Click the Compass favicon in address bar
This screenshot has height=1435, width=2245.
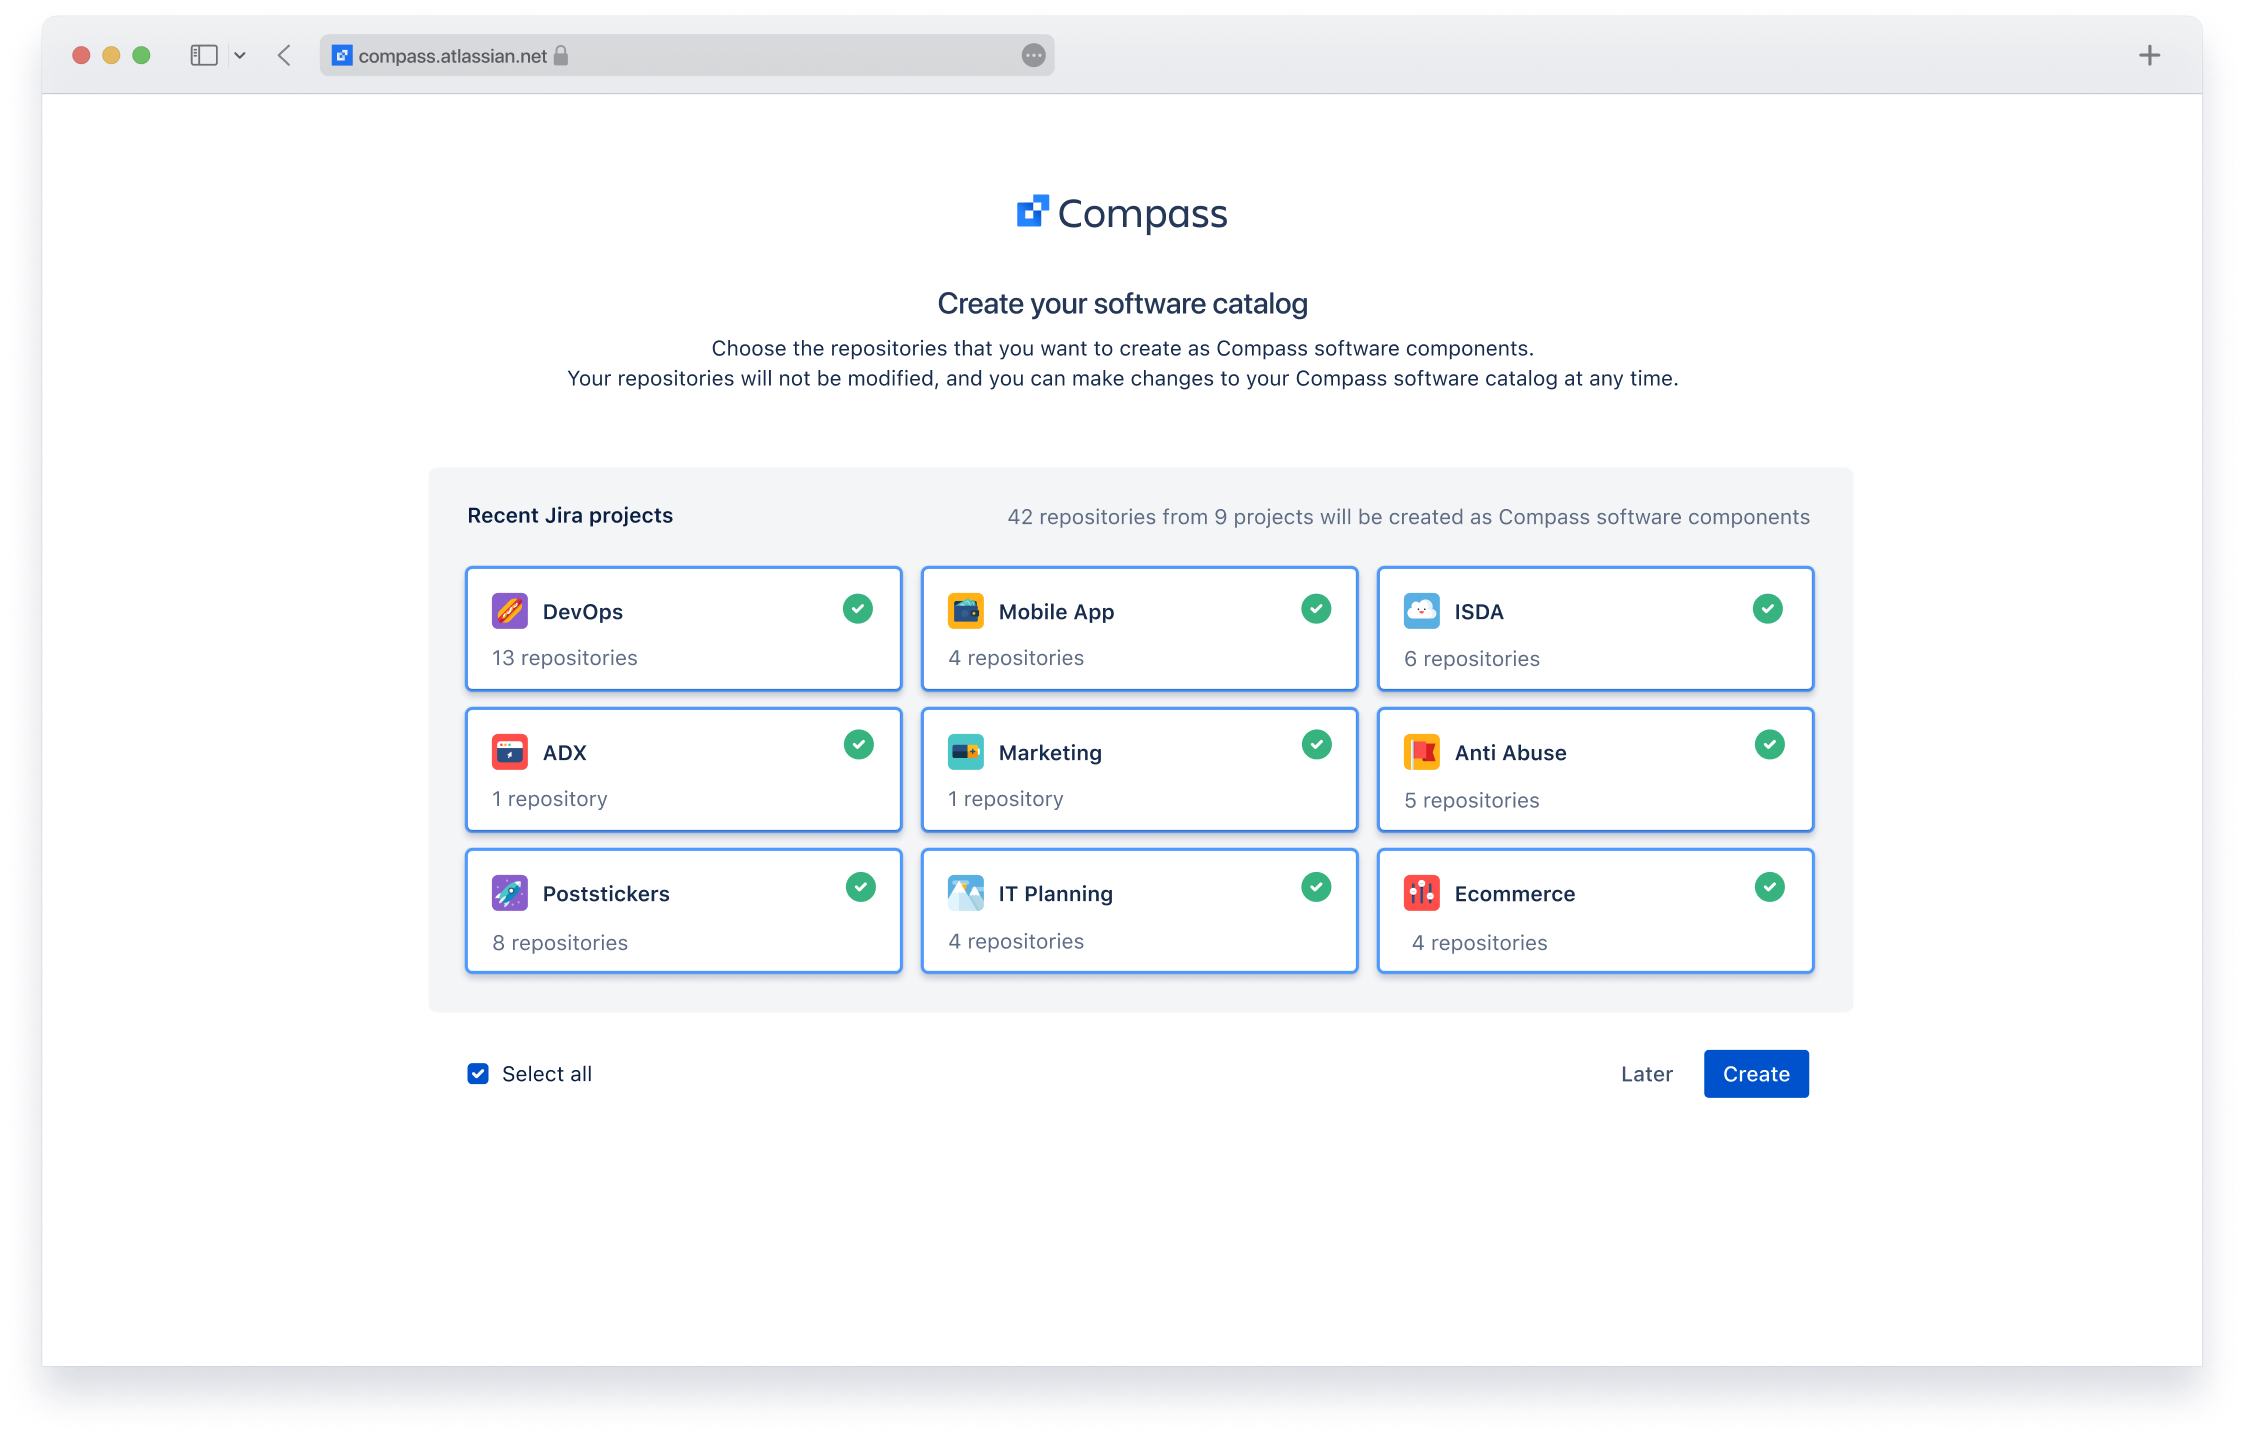(x=342, y=56)
